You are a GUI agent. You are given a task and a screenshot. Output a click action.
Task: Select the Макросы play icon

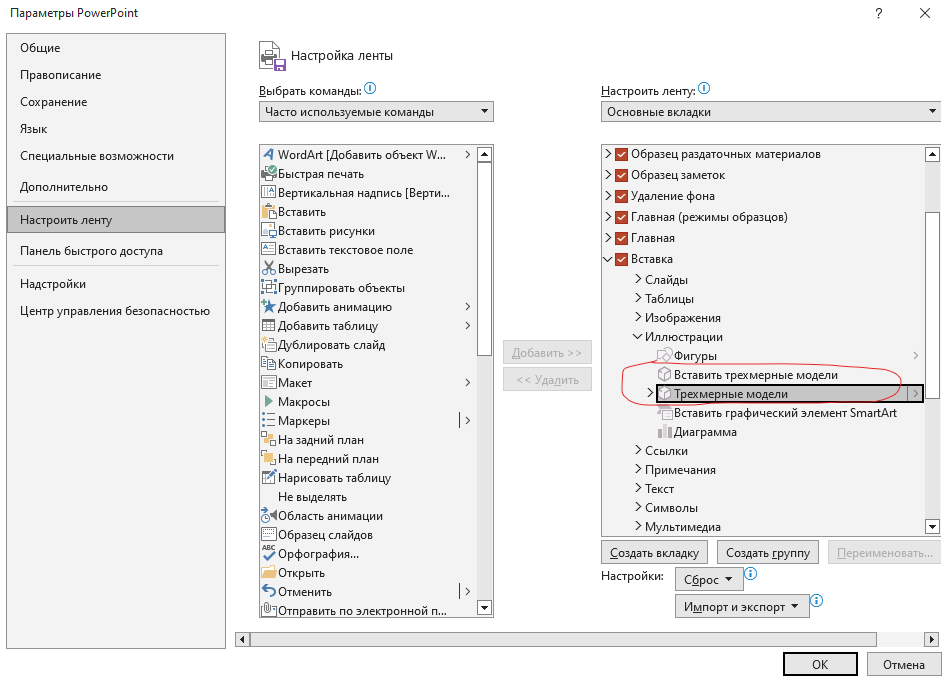tap(268, 401)
